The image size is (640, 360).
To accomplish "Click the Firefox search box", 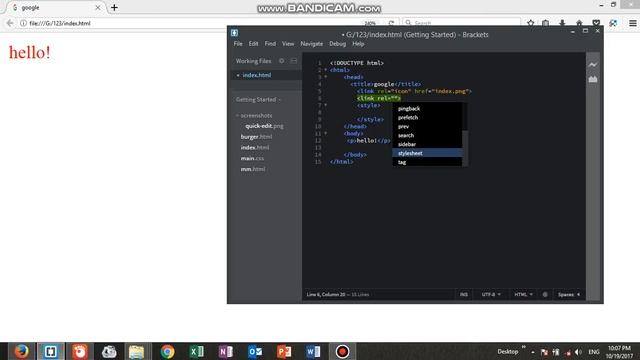I will pyautogui.click(x=461, y=23).
